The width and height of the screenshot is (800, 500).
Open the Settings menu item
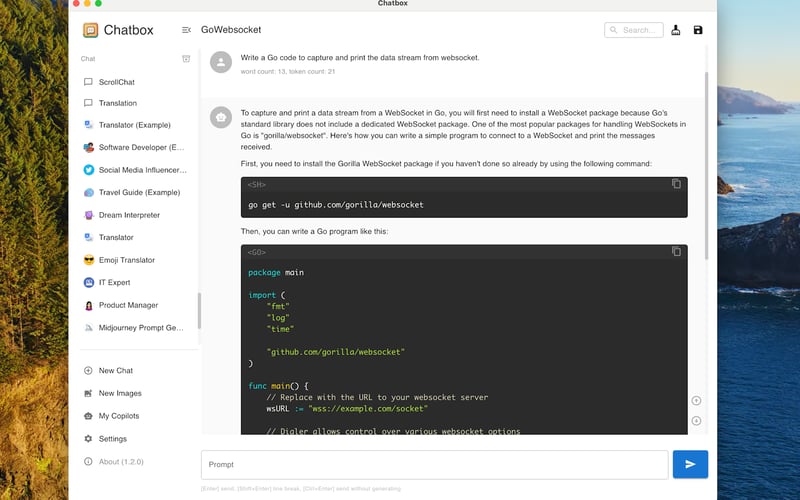click(x=112, y=439)
